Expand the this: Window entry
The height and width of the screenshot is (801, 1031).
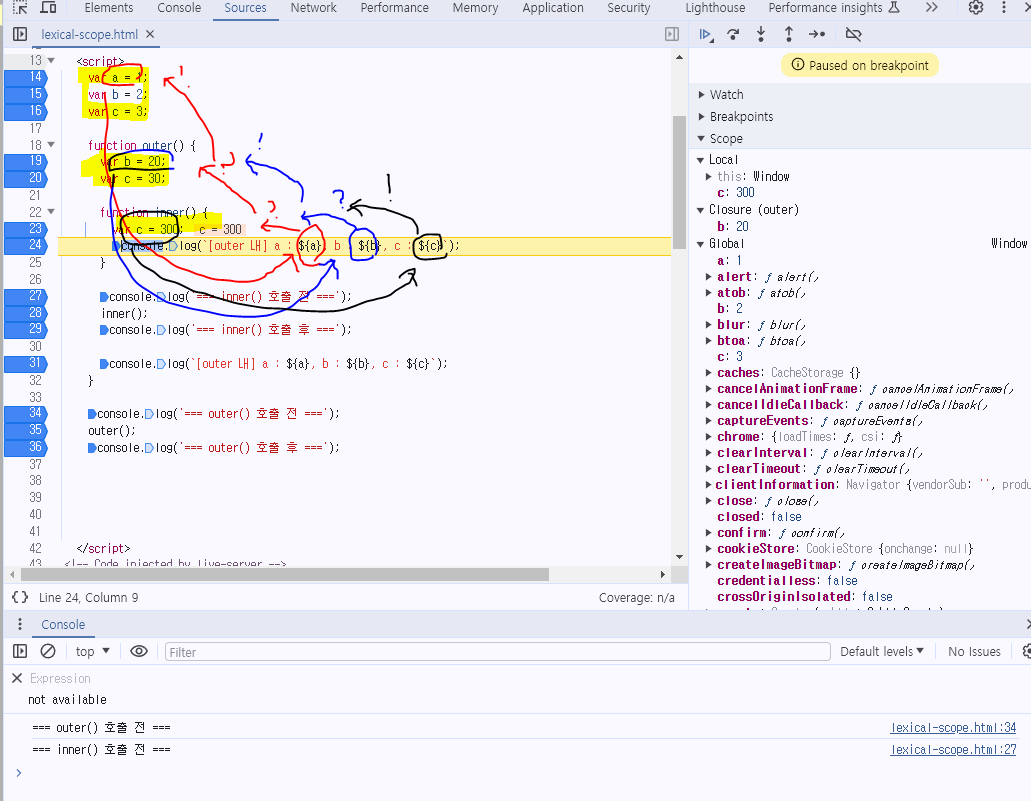click(x=708, y=176)
